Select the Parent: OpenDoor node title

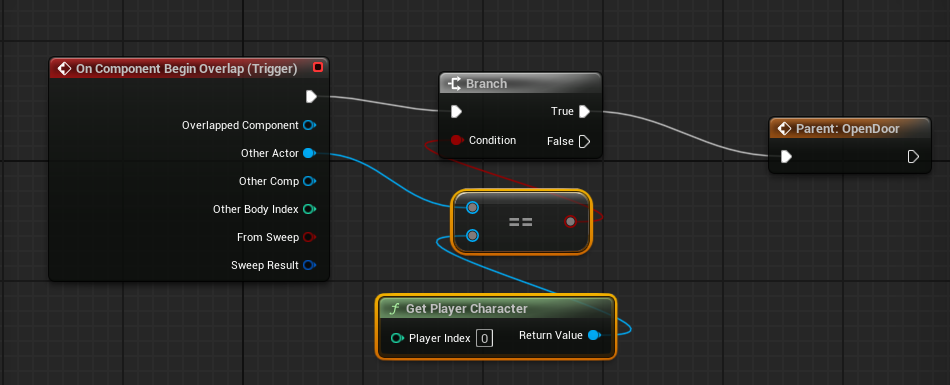(848, 129)
